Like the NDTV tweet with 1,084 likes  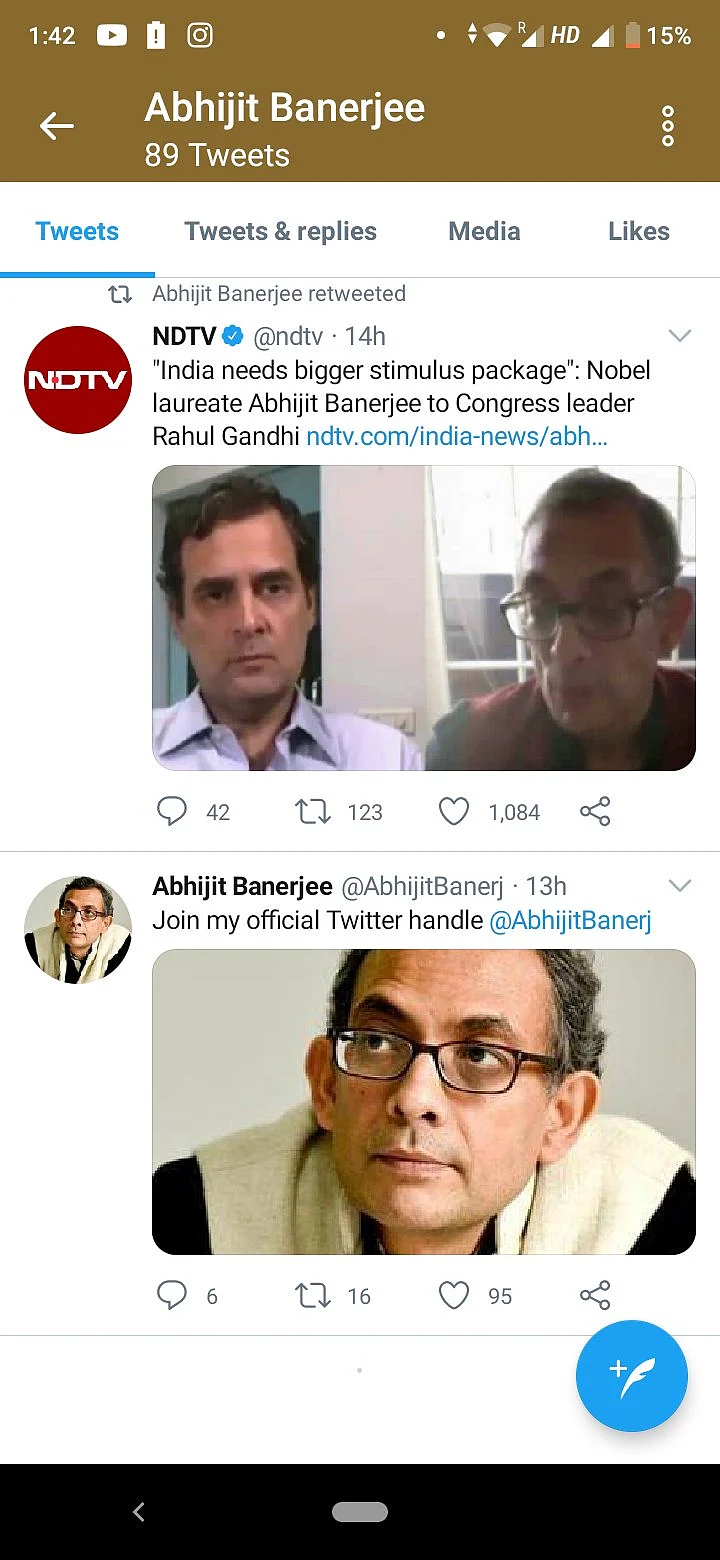454,811
